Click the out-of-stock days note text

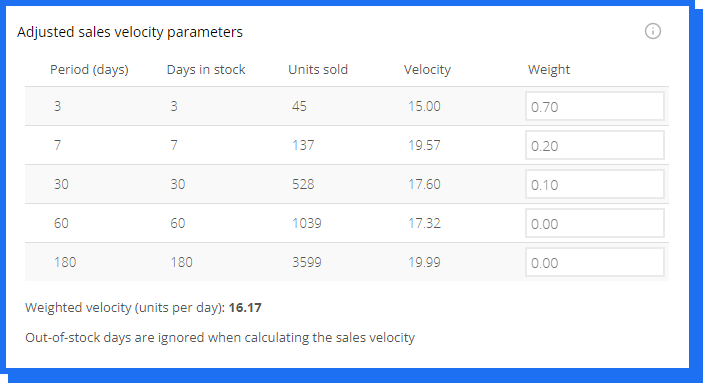[220, 338]
